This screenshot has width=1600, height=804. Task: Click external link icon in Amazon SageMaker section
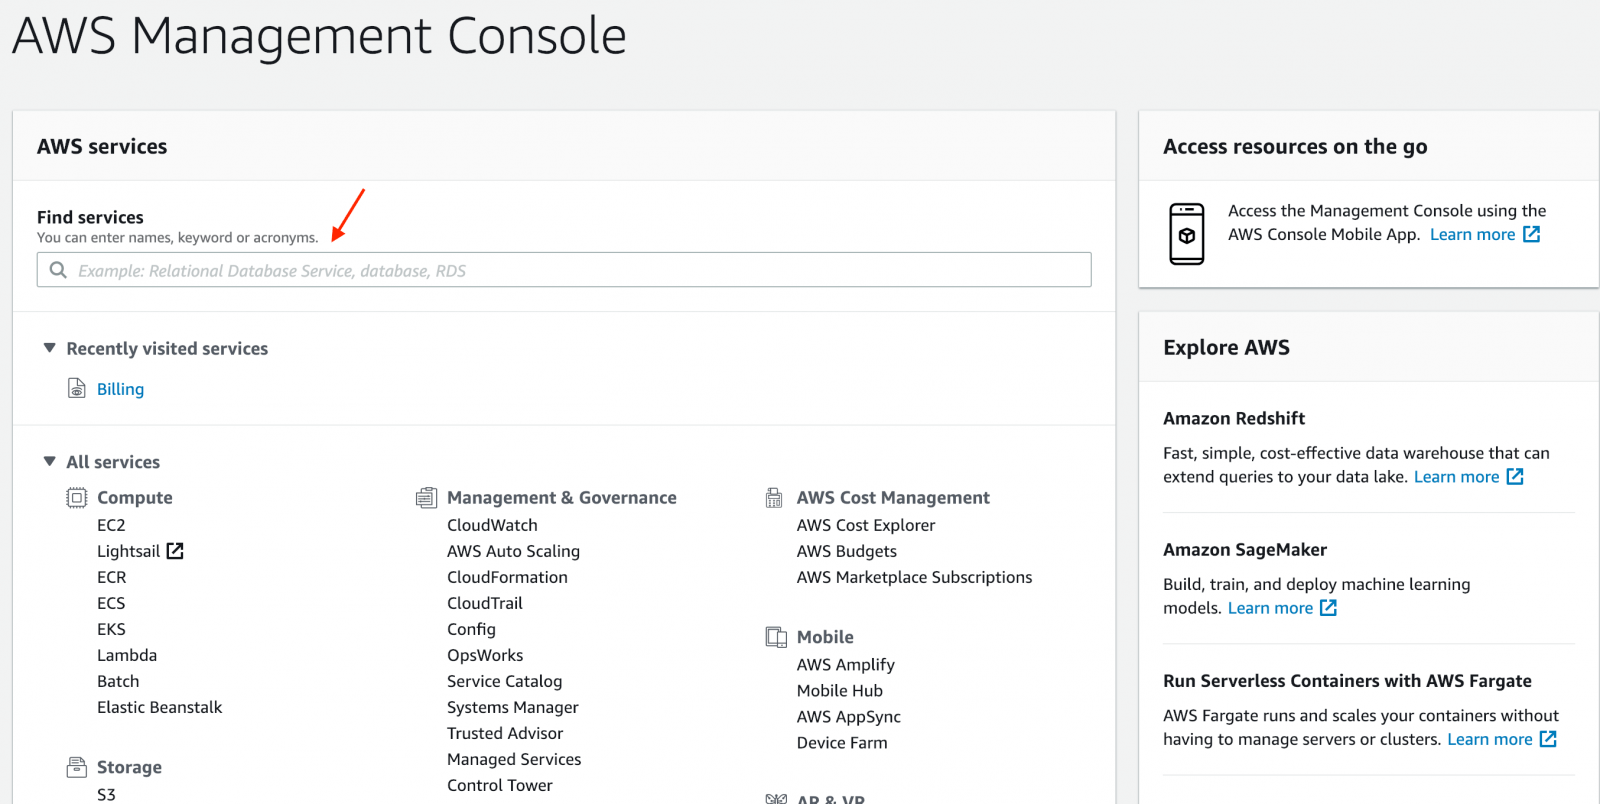[1328, 607]
